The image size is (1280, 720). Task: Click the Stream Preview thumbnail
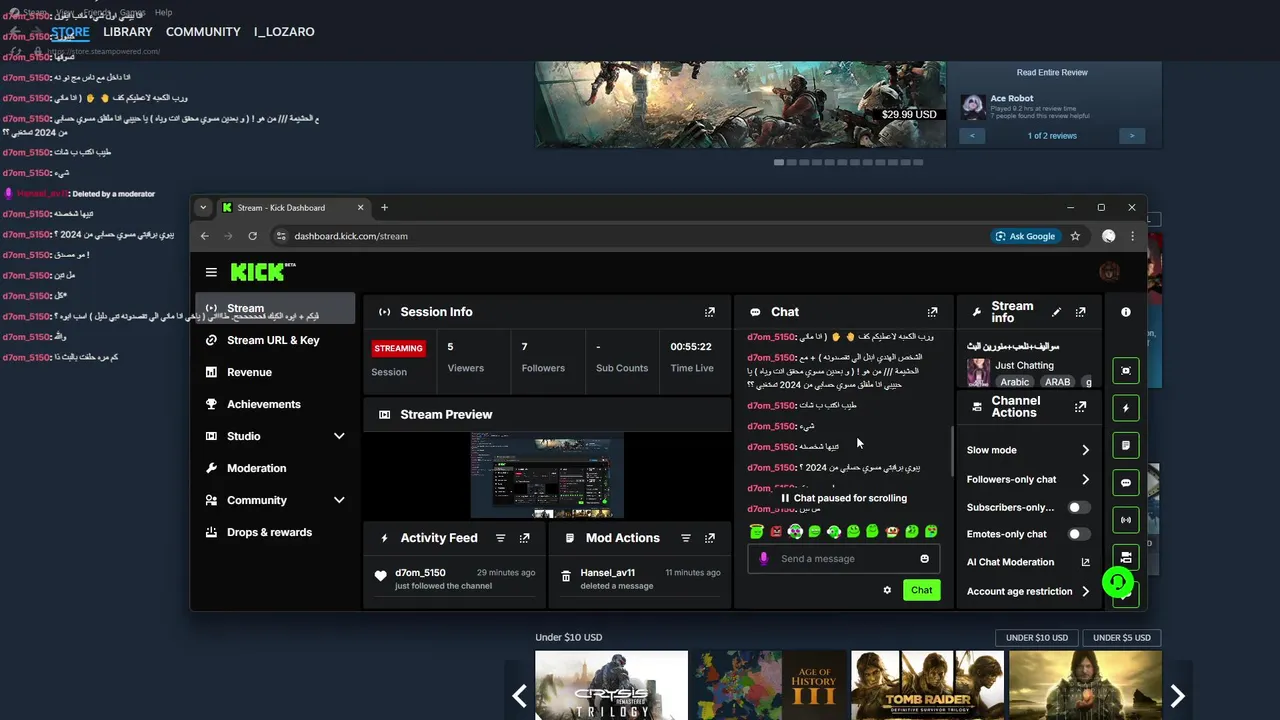[x=547, y=475]
